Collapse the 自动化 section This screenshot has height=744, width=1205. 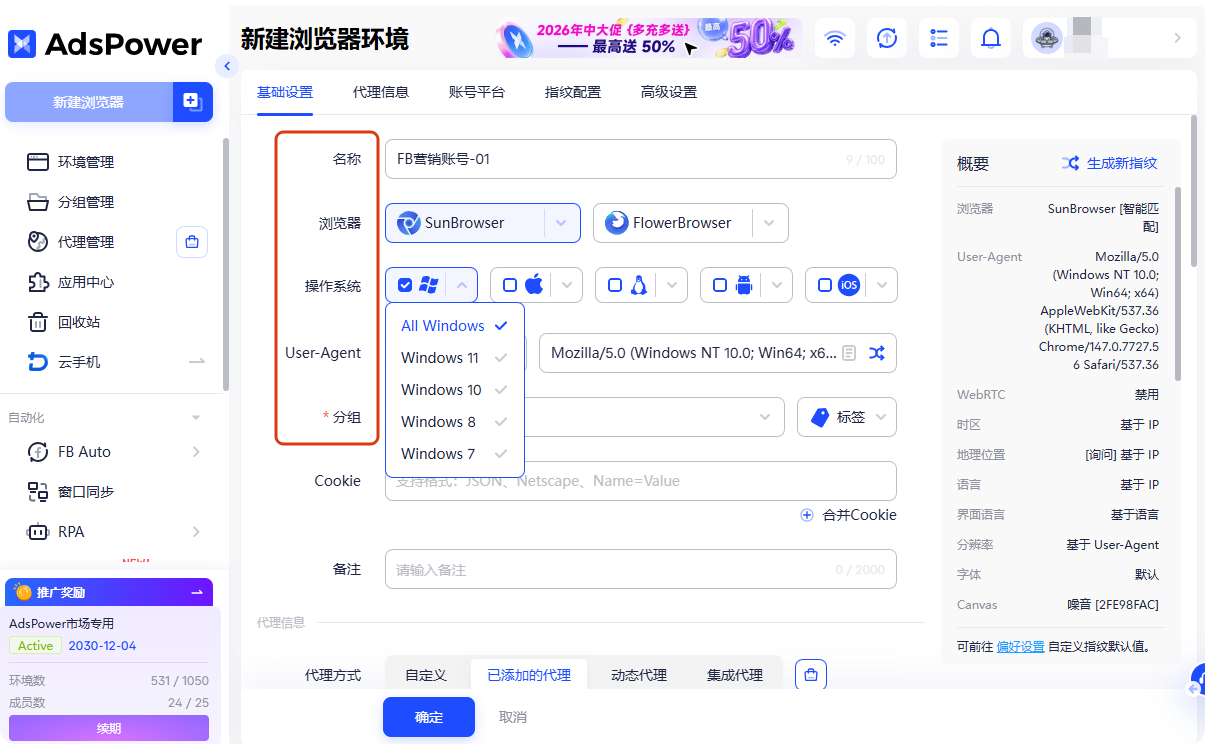click(x=196, y=418)
